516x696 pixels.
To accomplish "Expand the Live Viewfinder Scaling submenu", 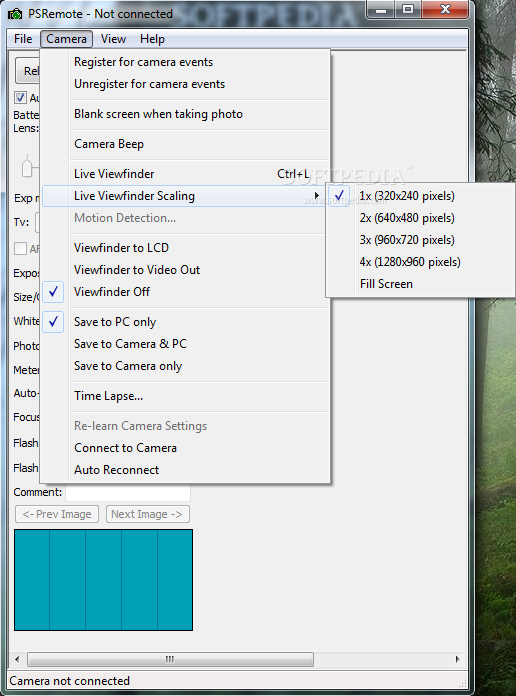I will tap(186, 196).
